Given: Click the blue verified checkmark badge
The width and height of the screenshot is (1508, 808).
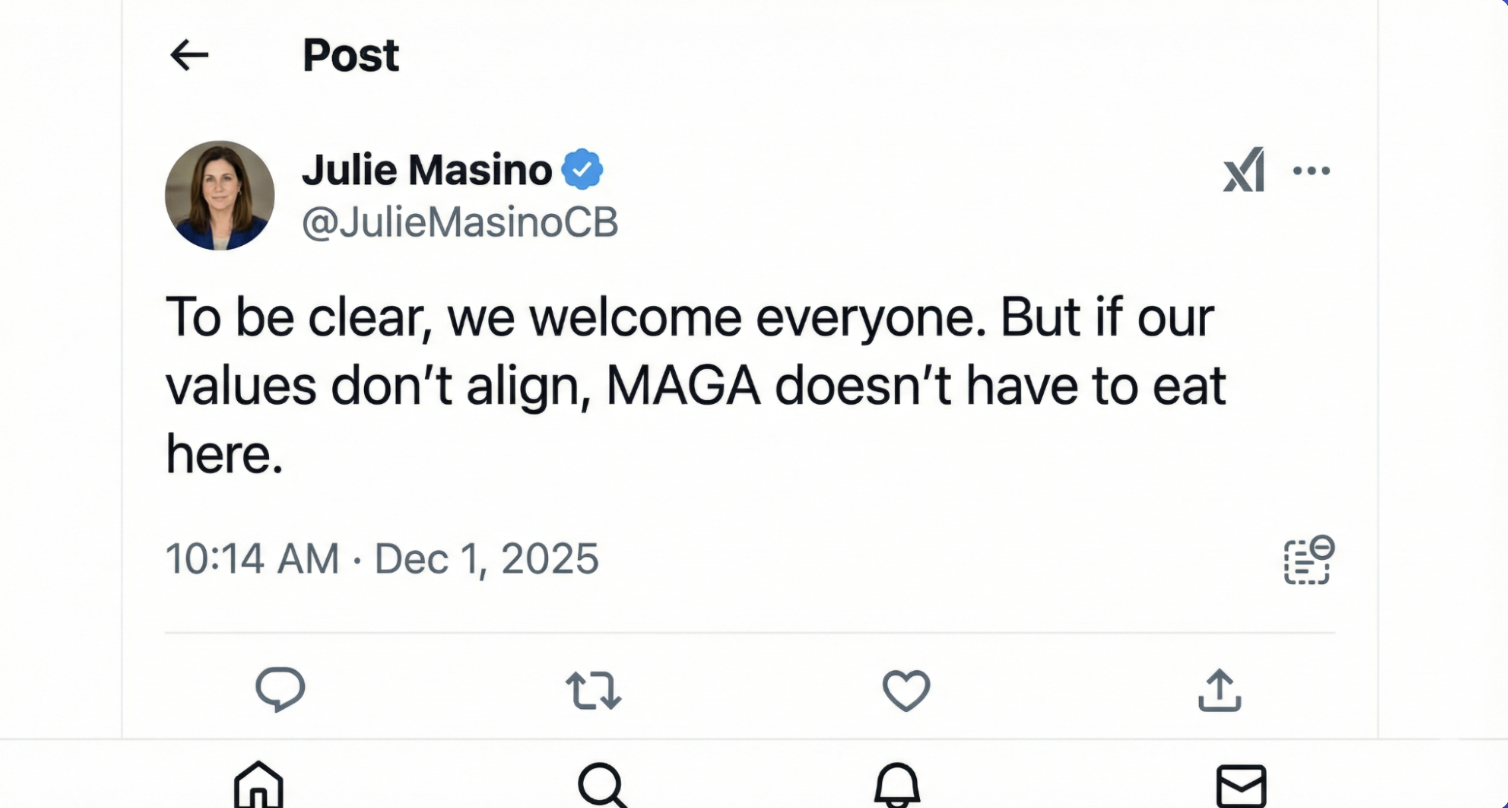Looking at the screenshot, I should click(x=582, y=170).
